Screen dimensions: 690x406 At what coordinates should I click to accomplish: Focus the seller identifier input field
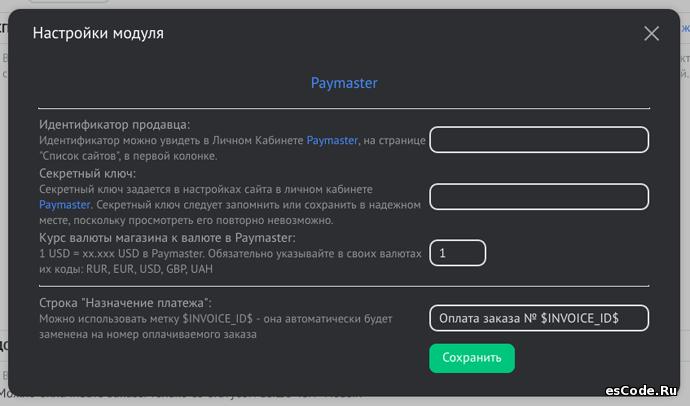[539, 140]
